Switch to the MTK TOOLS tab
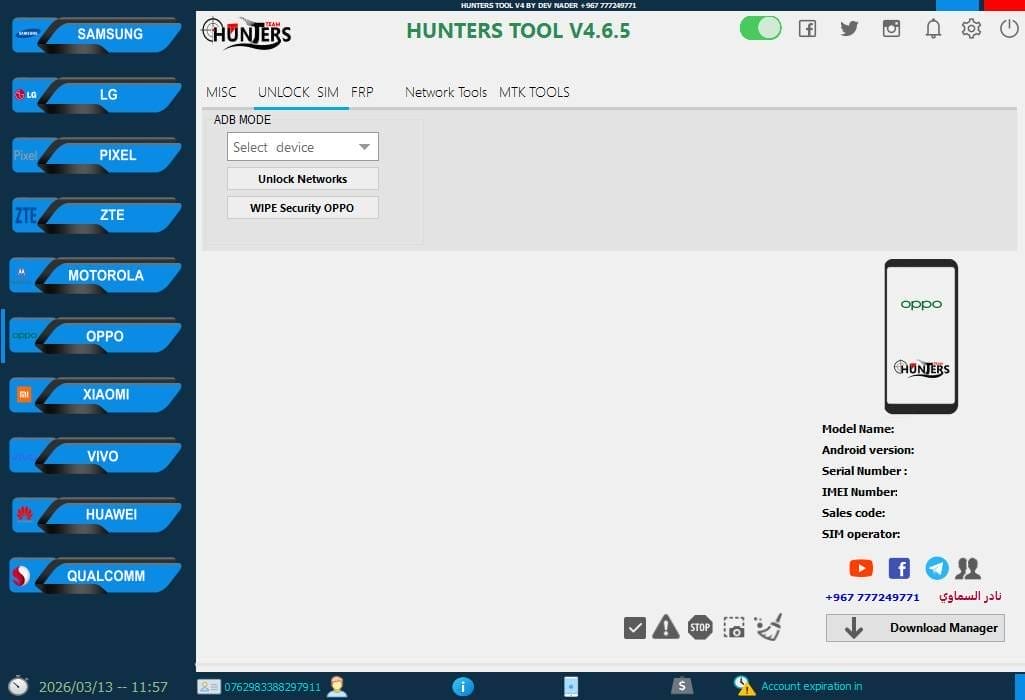The image size is (1025, 700). coord(534,92)
